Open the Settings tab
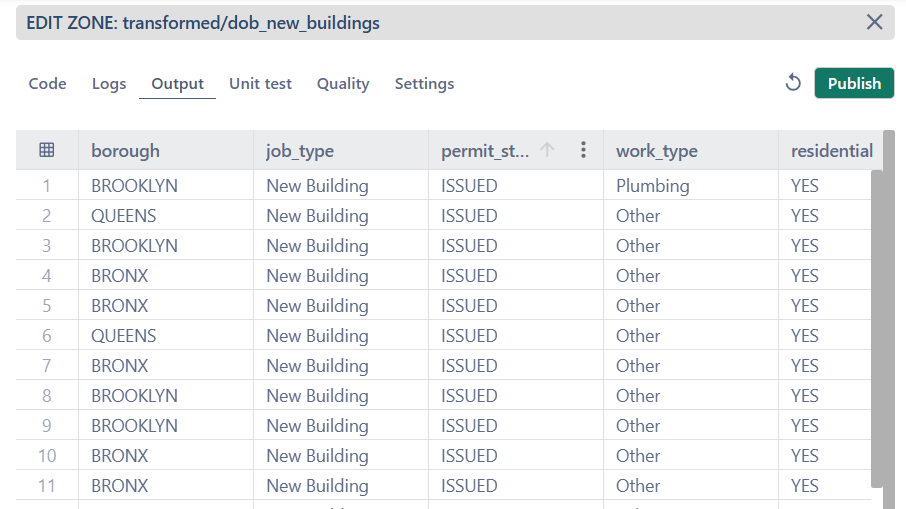The height and width of the screenshot is (509, 906). click(424, 84)
